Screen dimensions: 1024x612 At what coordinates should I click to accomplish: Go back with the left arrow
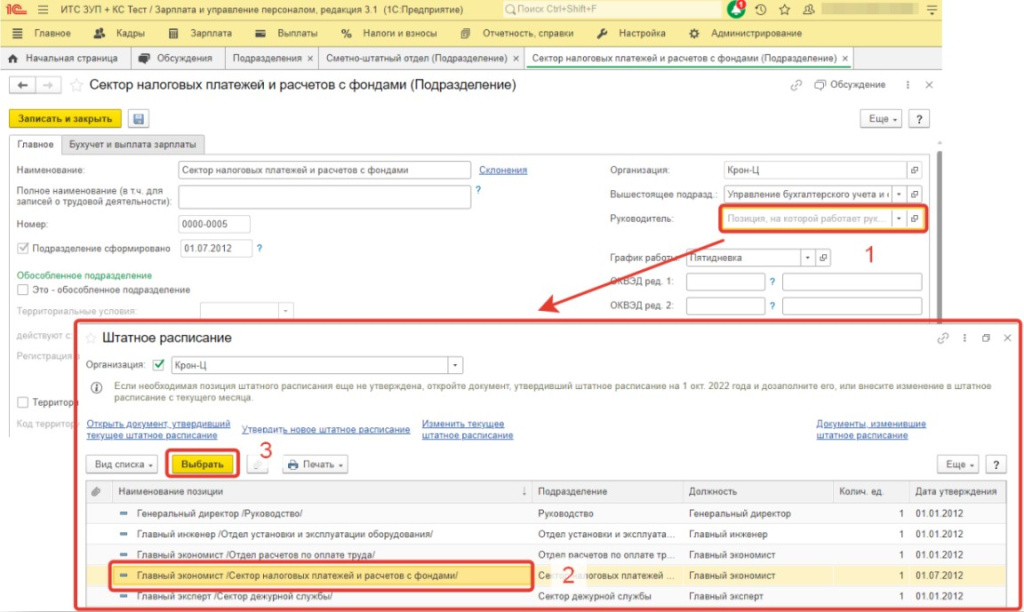tap(23, 85)
